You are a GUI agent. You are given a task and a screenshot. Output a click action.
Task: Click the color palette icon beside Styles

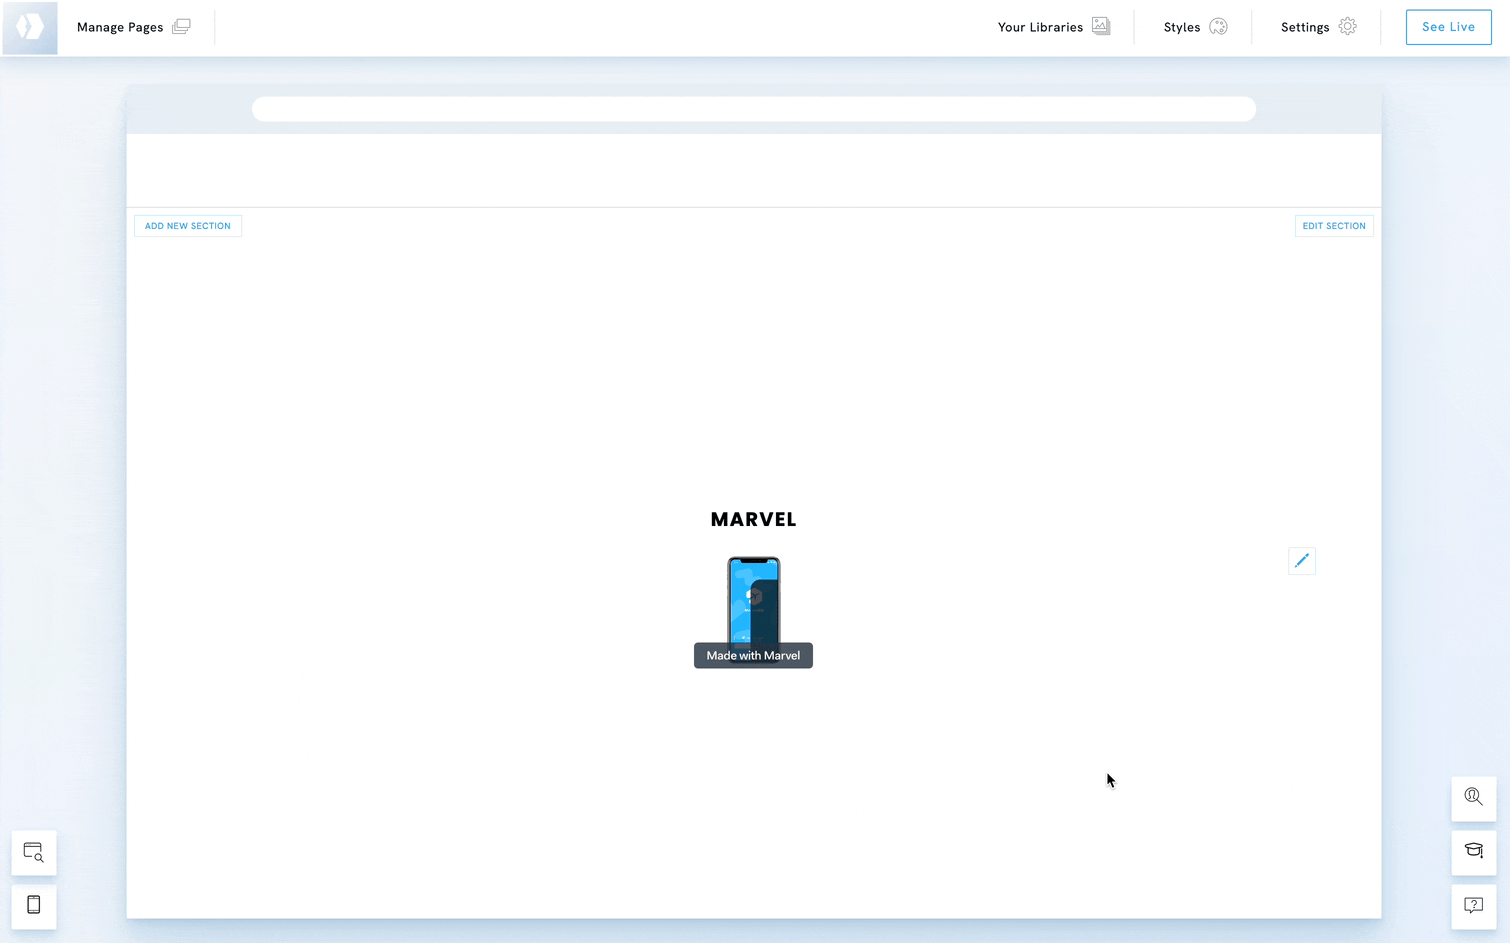1218,27
